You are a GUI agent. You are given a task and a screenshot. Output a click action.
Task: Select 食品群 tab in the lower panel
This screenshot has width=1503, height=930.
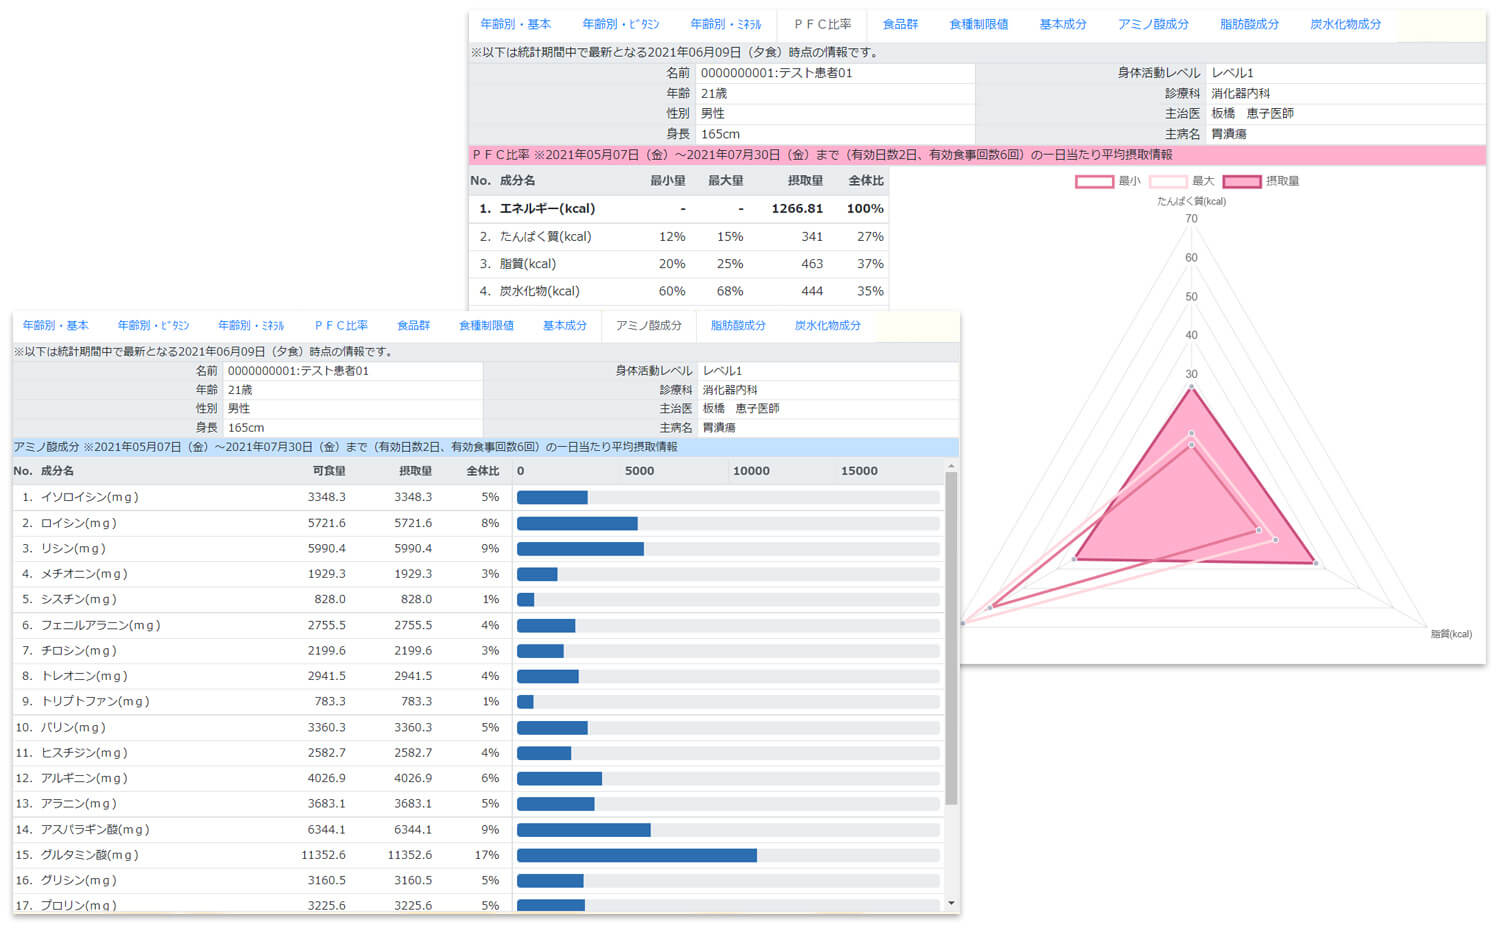pos(413,326)
